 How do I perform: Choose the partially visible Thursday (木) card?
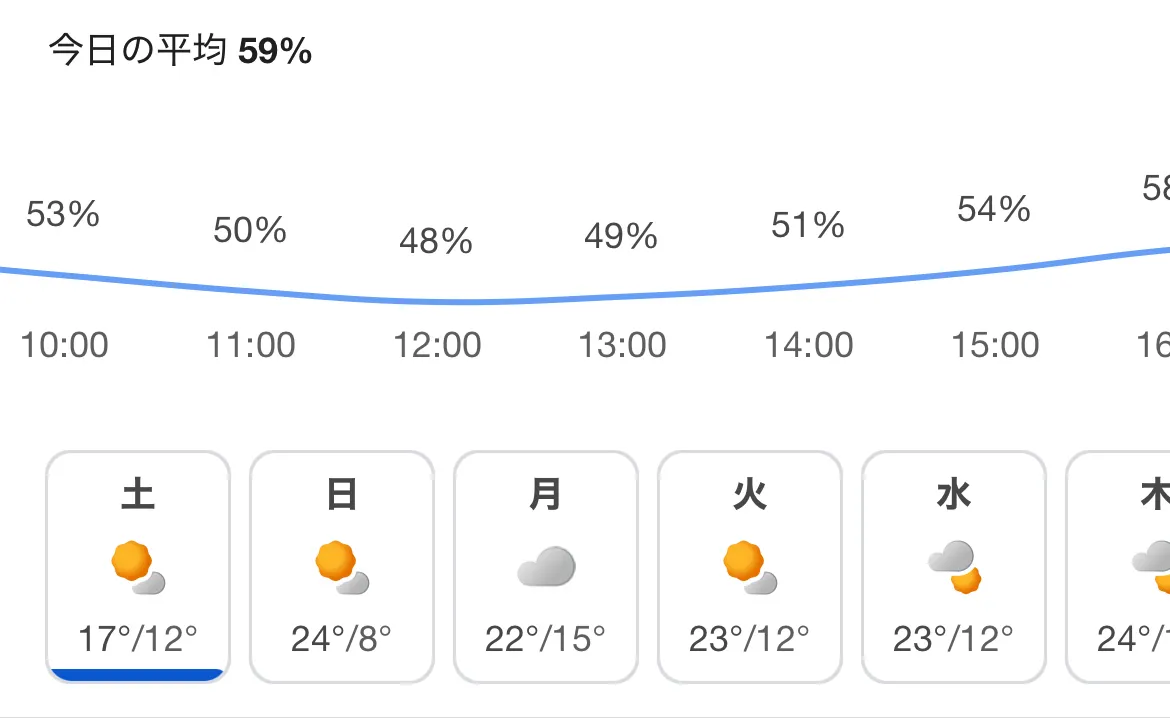1118,566
